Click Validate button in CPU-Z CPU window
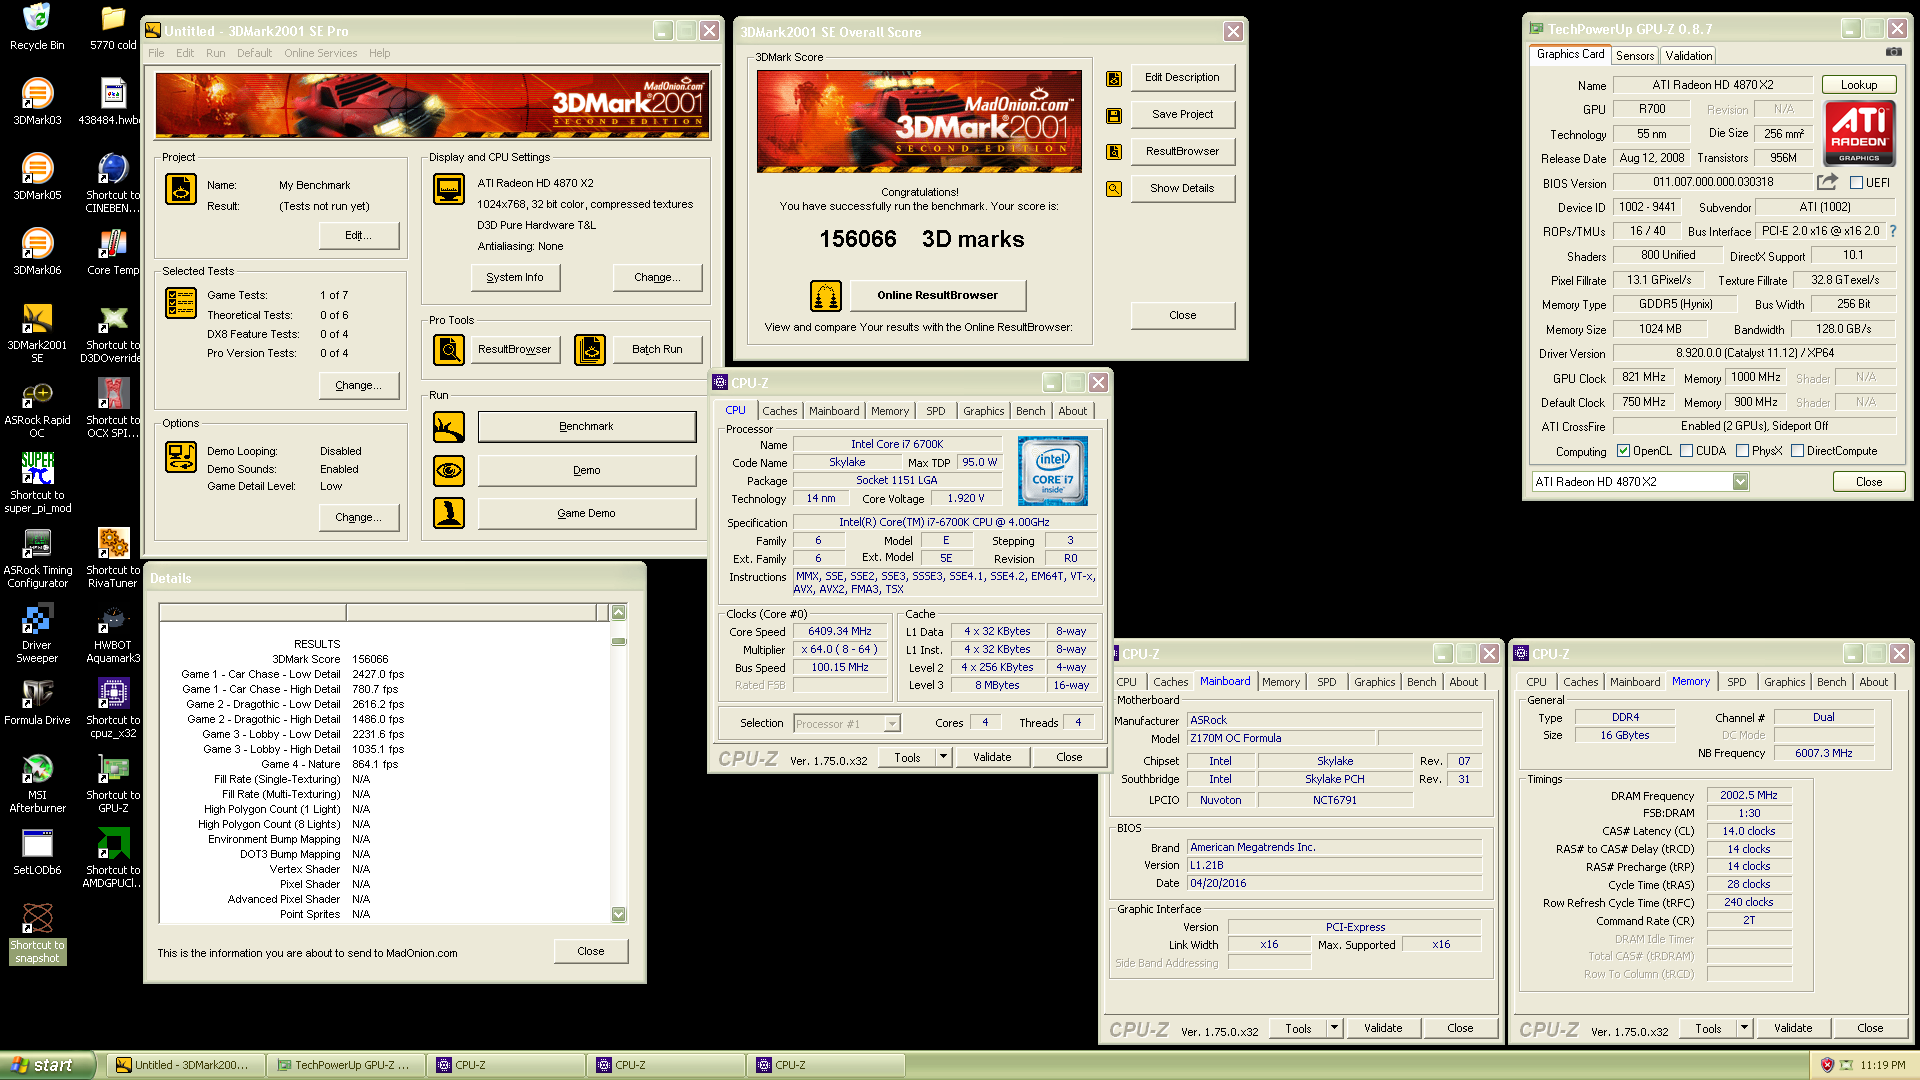The width and height of the screenshot is (1920, 1080). click(x=992, y=757)
